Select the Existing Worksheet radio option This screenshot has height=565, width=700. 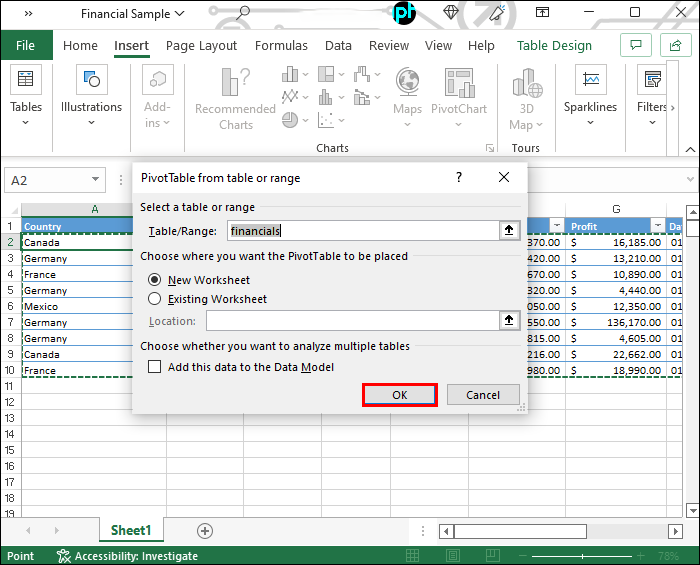[155, 298]
